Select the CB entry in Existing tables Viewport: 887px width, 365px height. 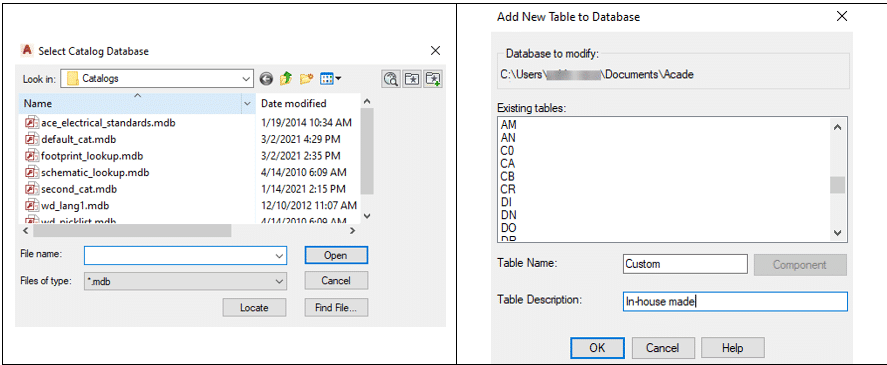point(508,176)
